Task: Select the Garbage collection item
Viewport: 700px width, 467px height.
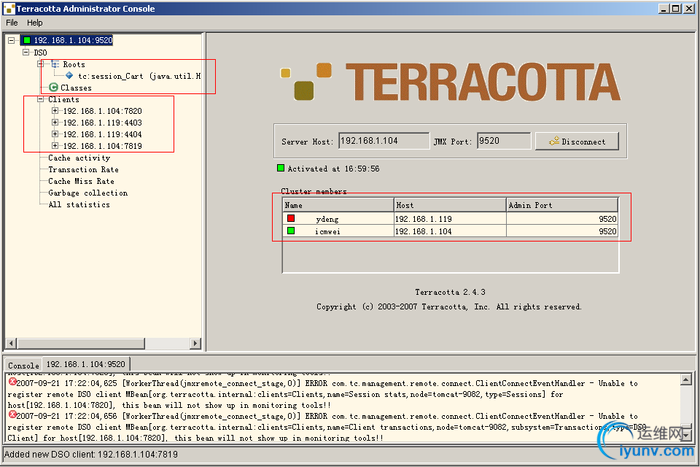Action: 88,193
